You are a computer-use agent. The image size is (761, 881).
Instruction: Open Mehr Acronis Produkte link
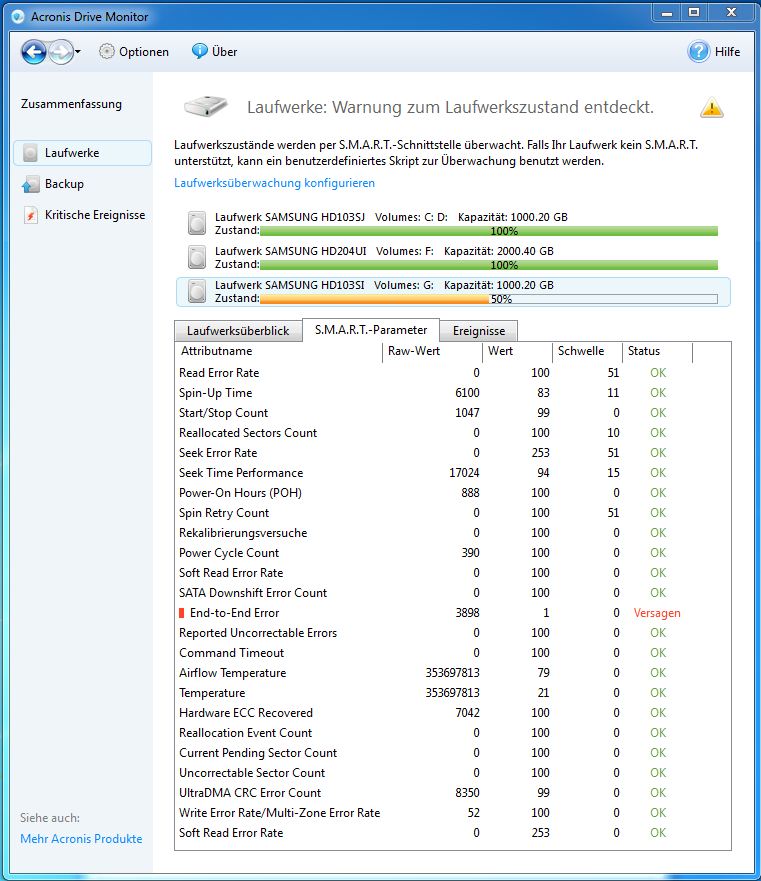(x=81, y=839)
